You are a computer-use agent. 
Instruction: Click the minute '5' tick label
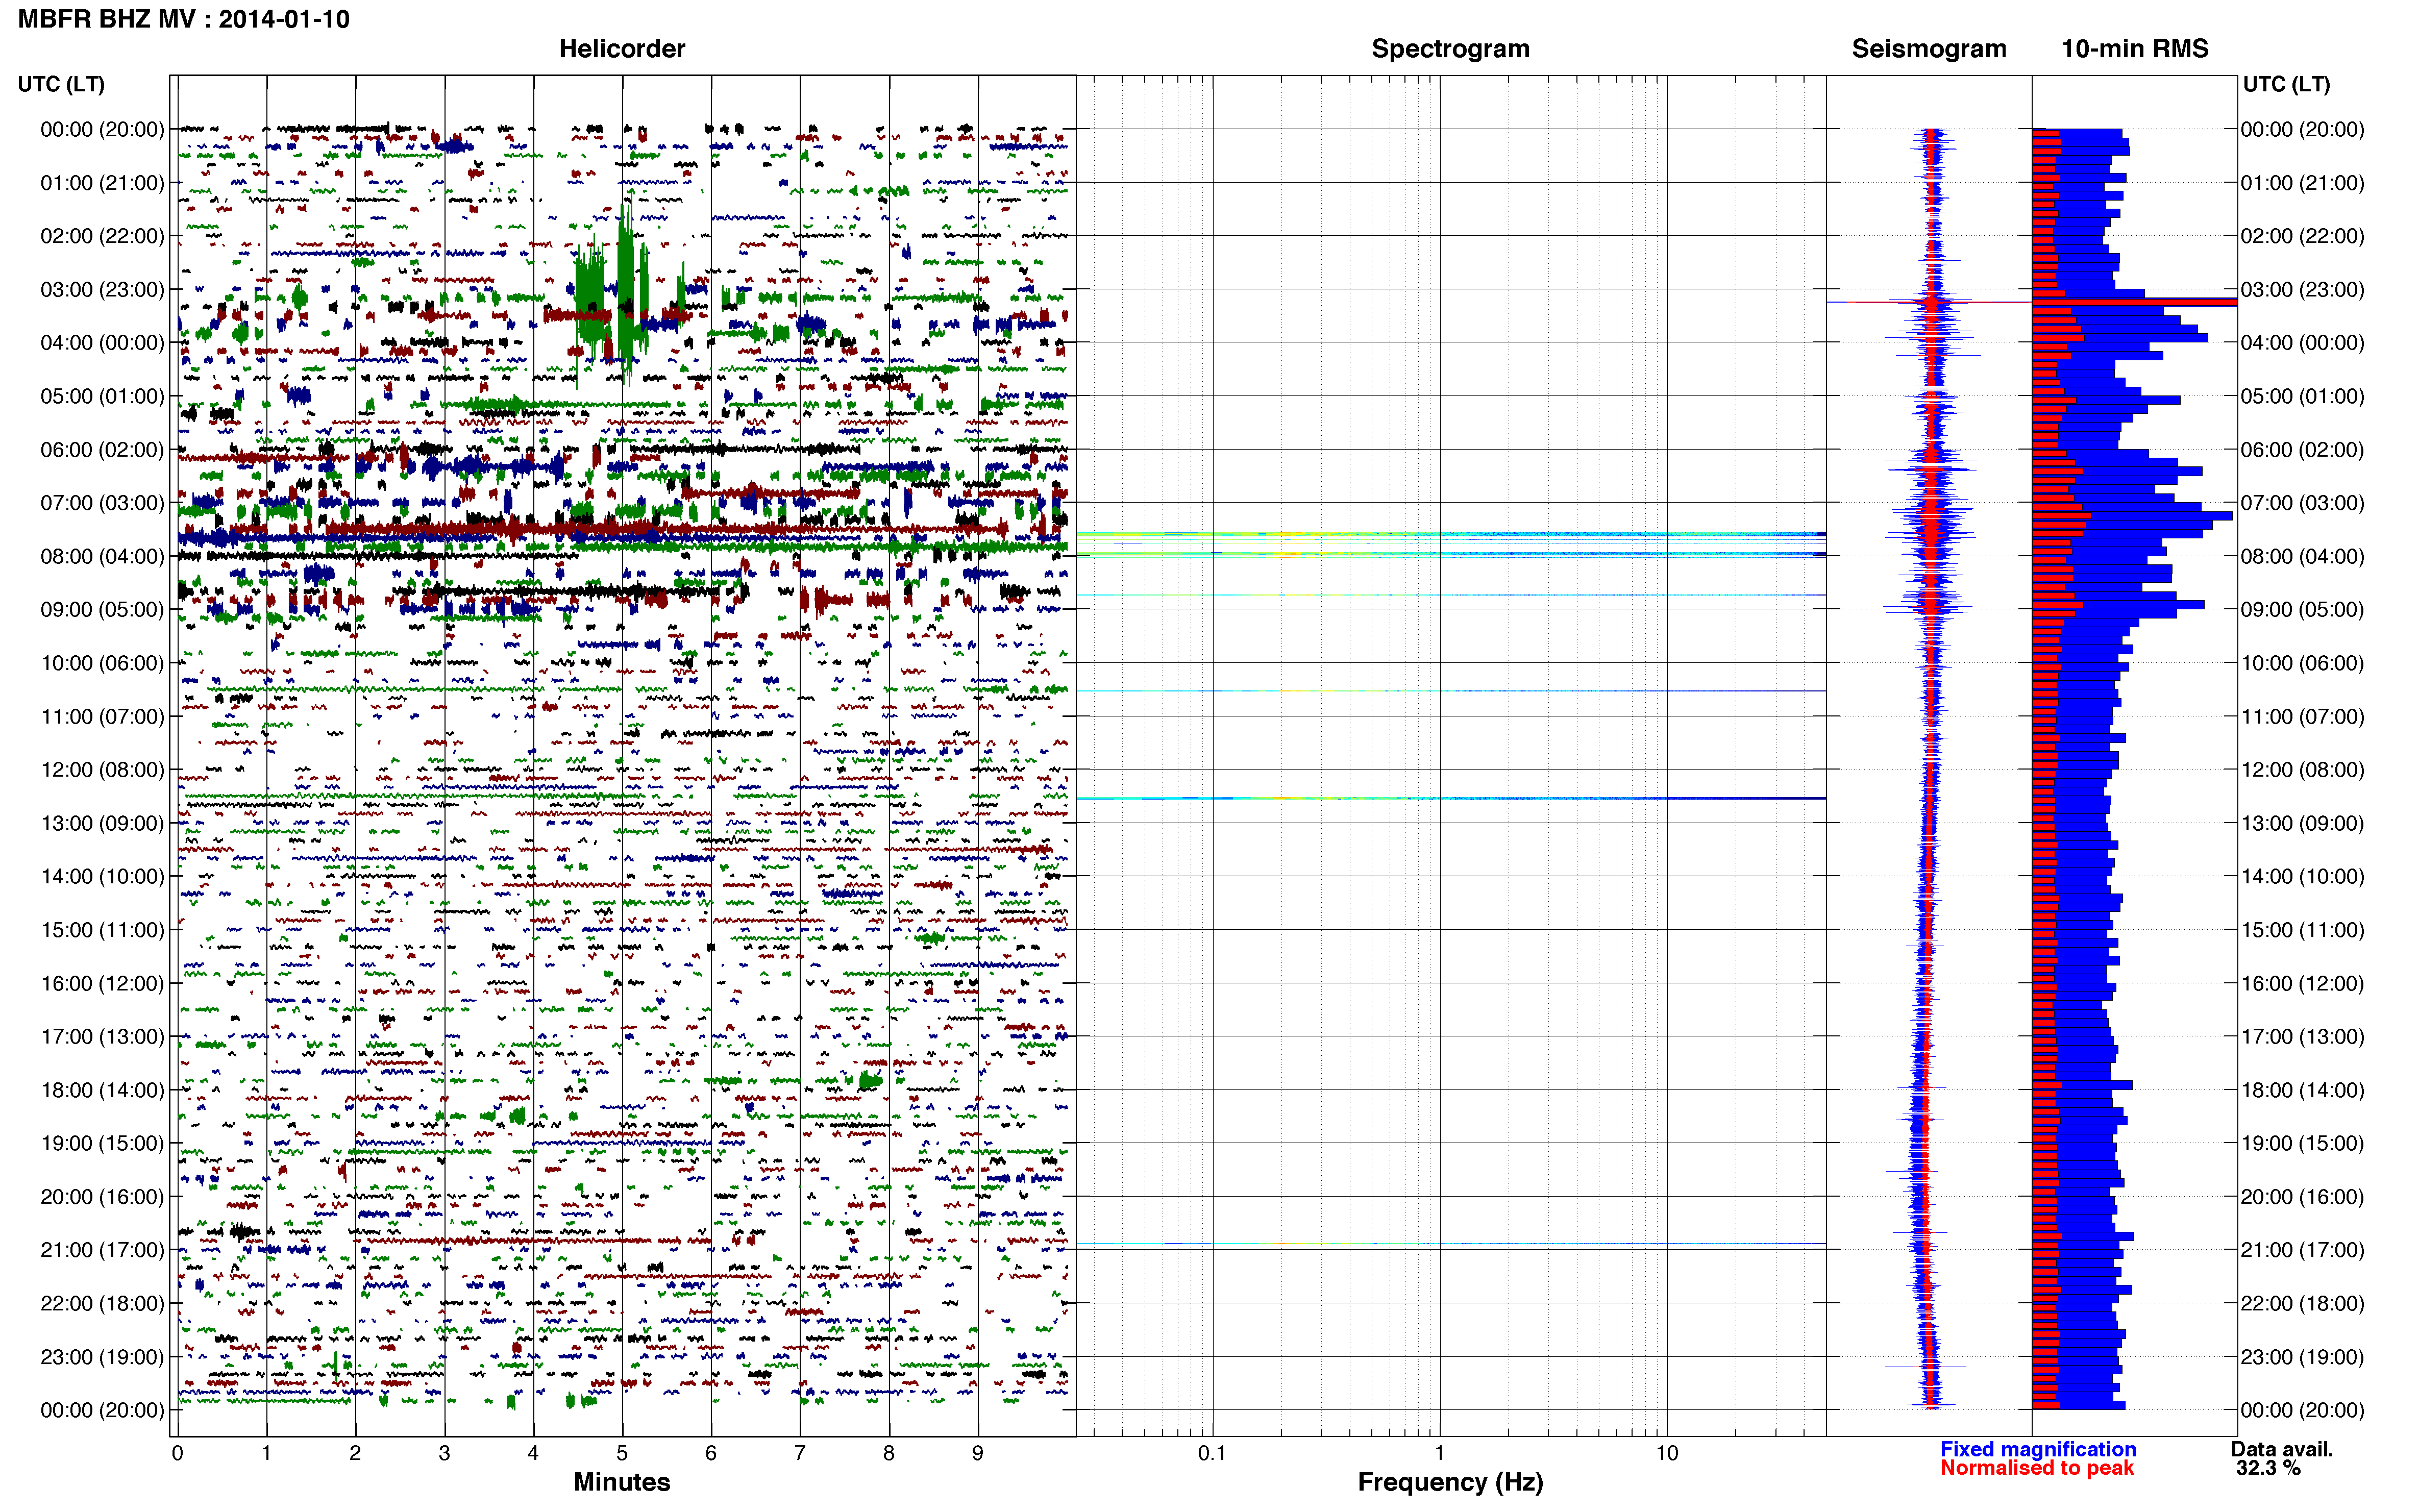[622, 1453]
